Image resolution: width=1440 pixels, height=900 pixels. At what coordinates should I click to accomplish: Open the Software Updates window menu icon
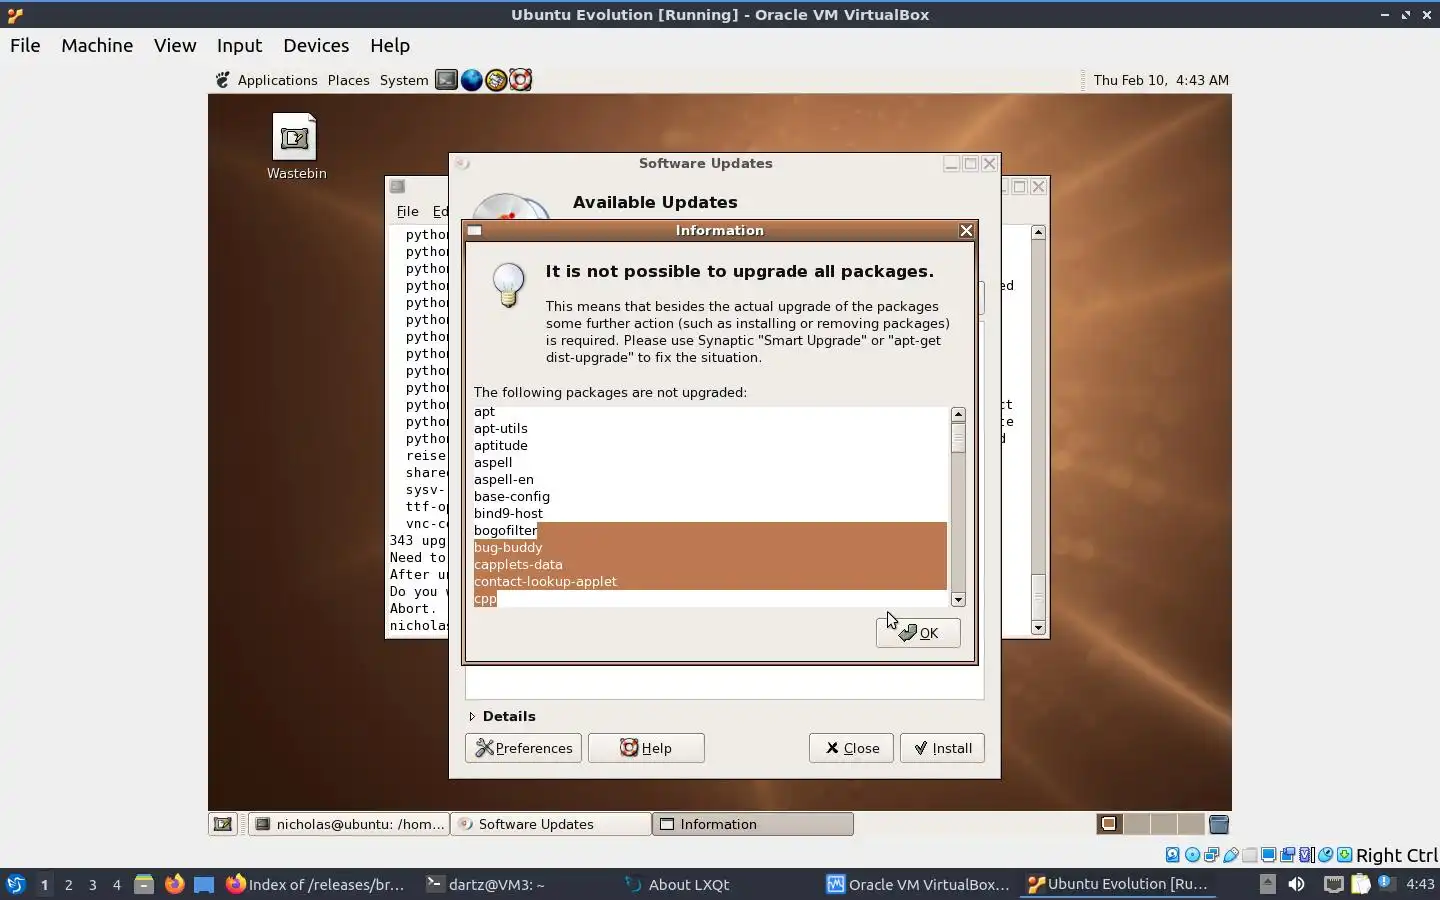point(462,163)
